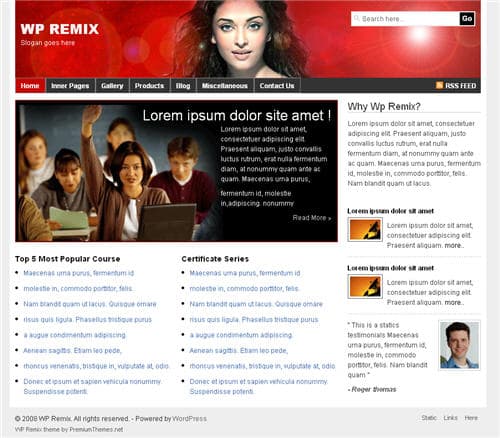The width and height of the screenshot is (500, 438).
Task: Open 'molestie in, commodo' link under Popular Course
Action: (x=78, y=288)
